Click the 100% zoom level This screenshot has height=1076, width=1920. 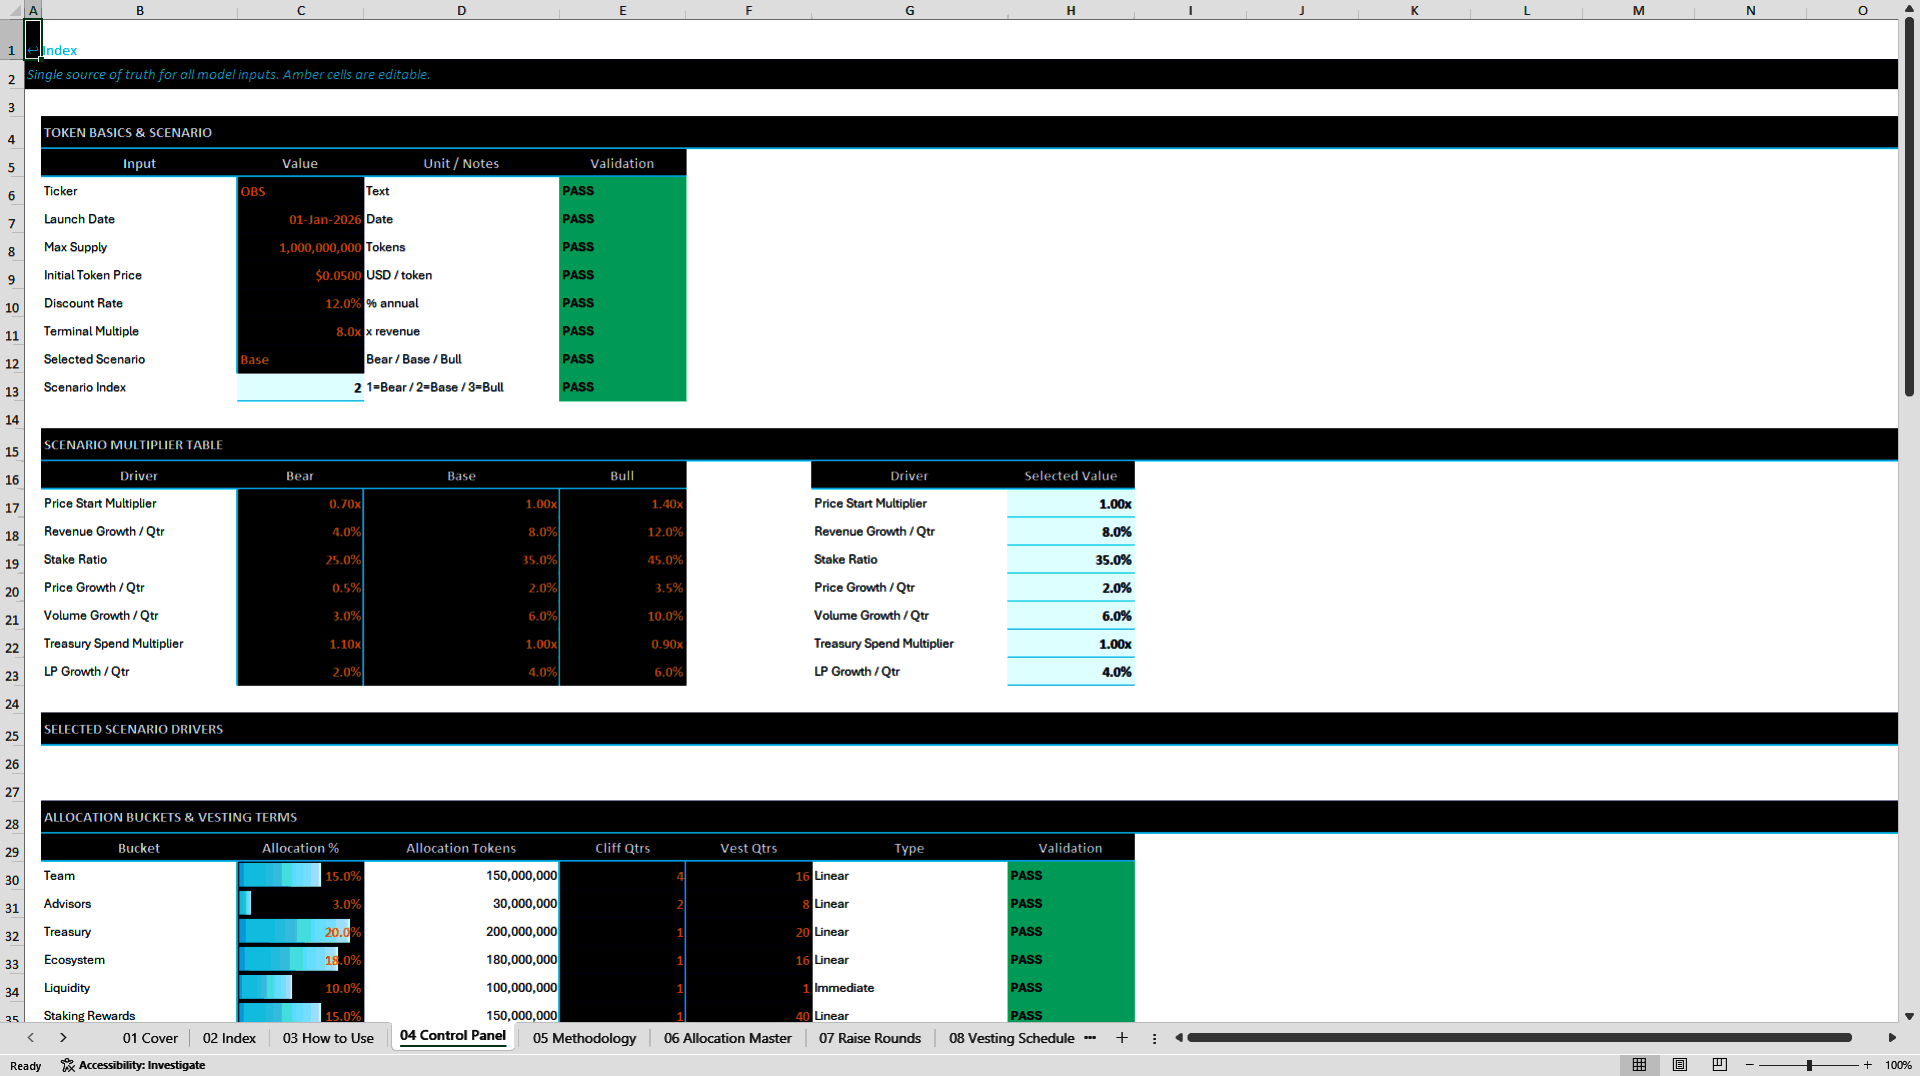pos(1898,1065)
